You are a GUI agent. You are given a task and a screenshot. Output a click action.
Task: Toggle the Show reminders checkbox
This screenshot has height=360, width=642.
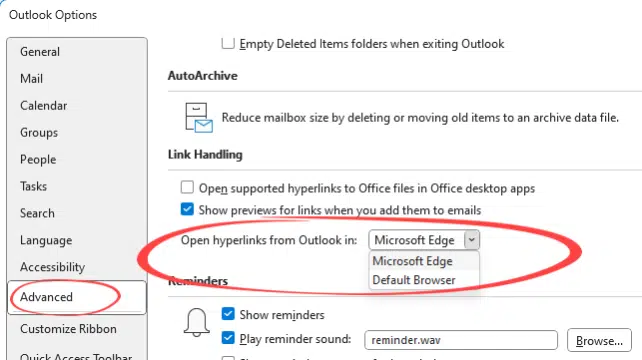click(228, 314)
